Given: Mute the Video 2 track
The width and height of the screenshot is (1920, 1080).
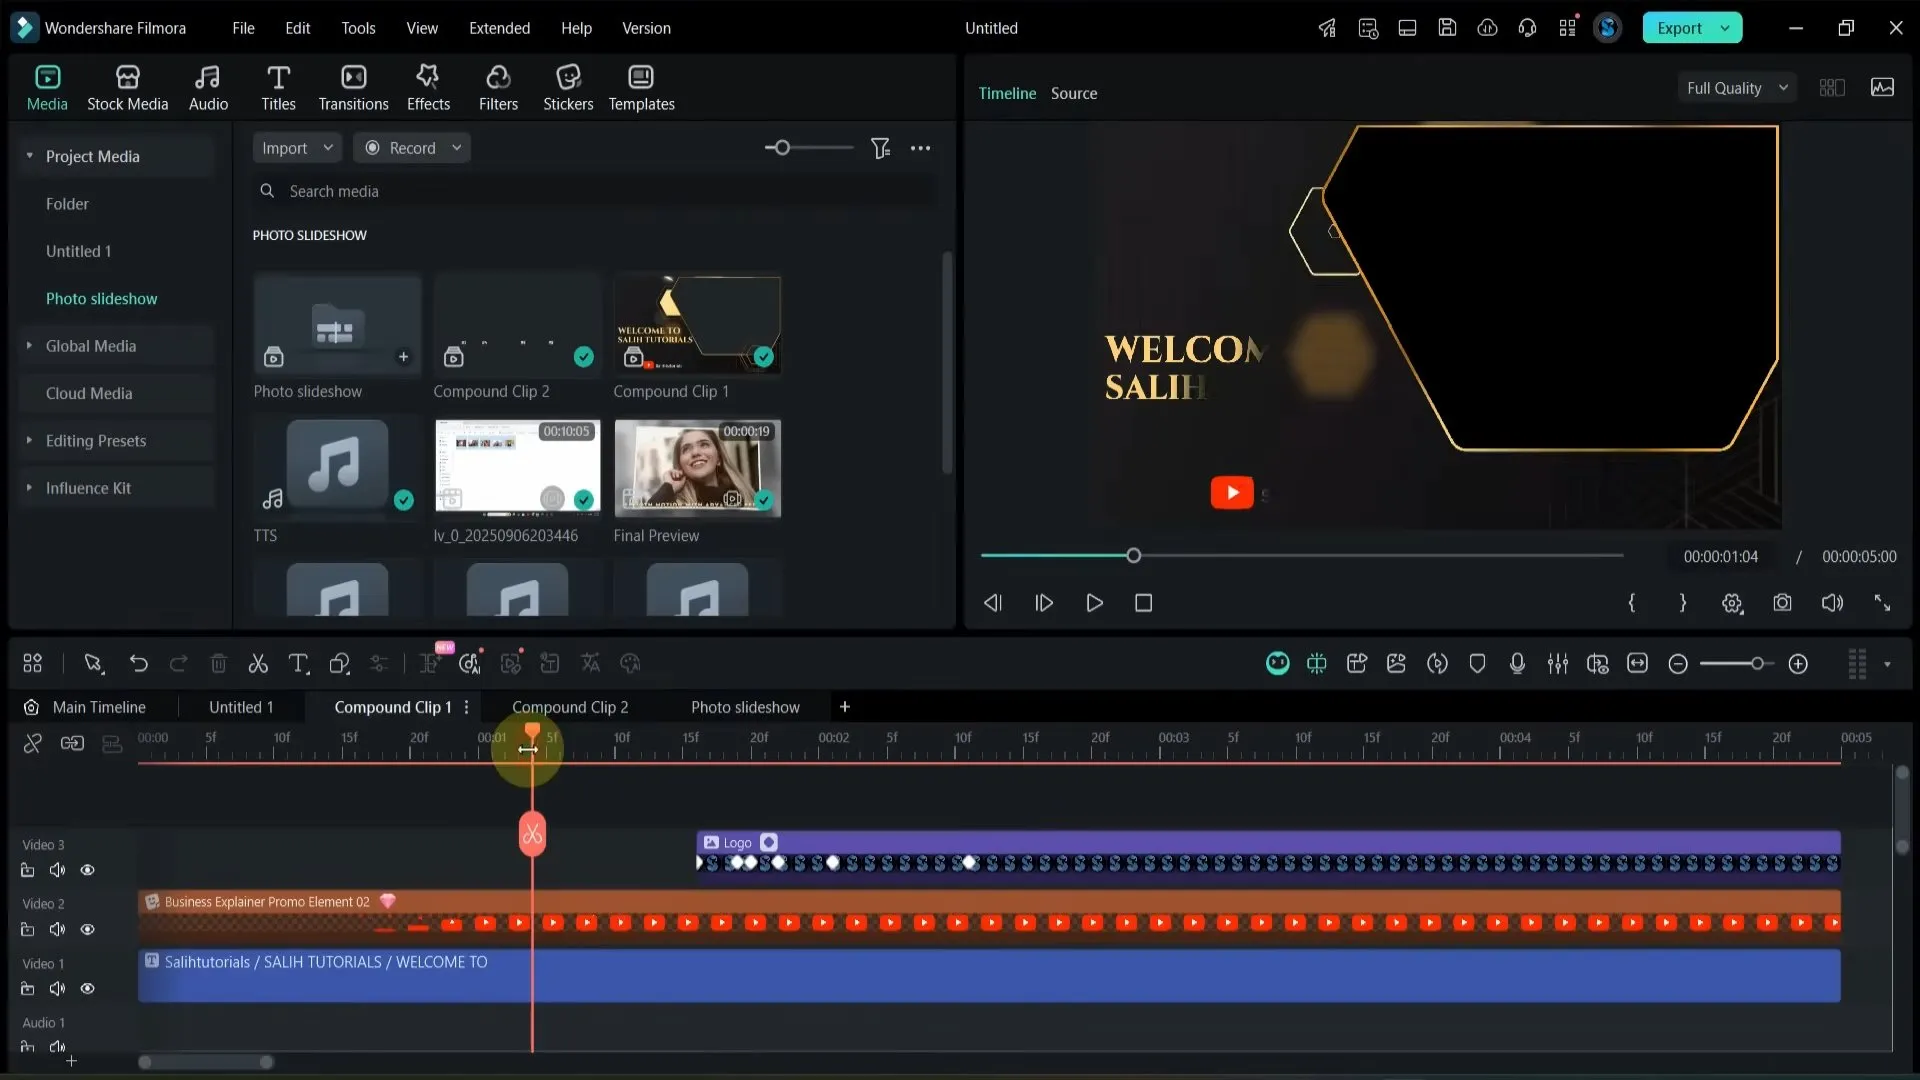Looking at the screenshot, I should pos(58,929).
